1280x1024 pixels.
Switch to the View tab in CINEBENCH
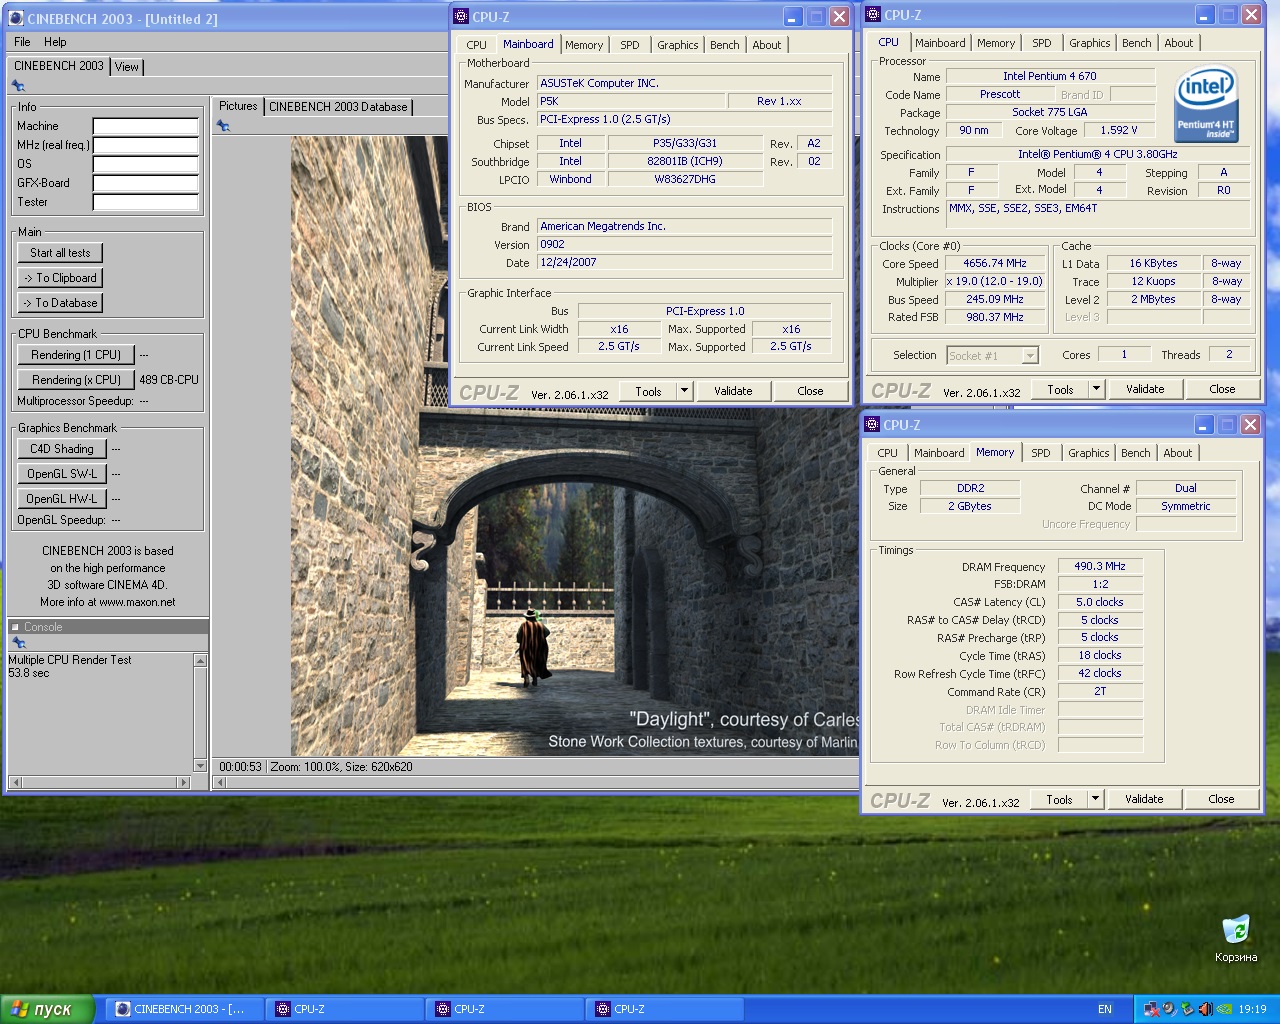pos(127,67)
